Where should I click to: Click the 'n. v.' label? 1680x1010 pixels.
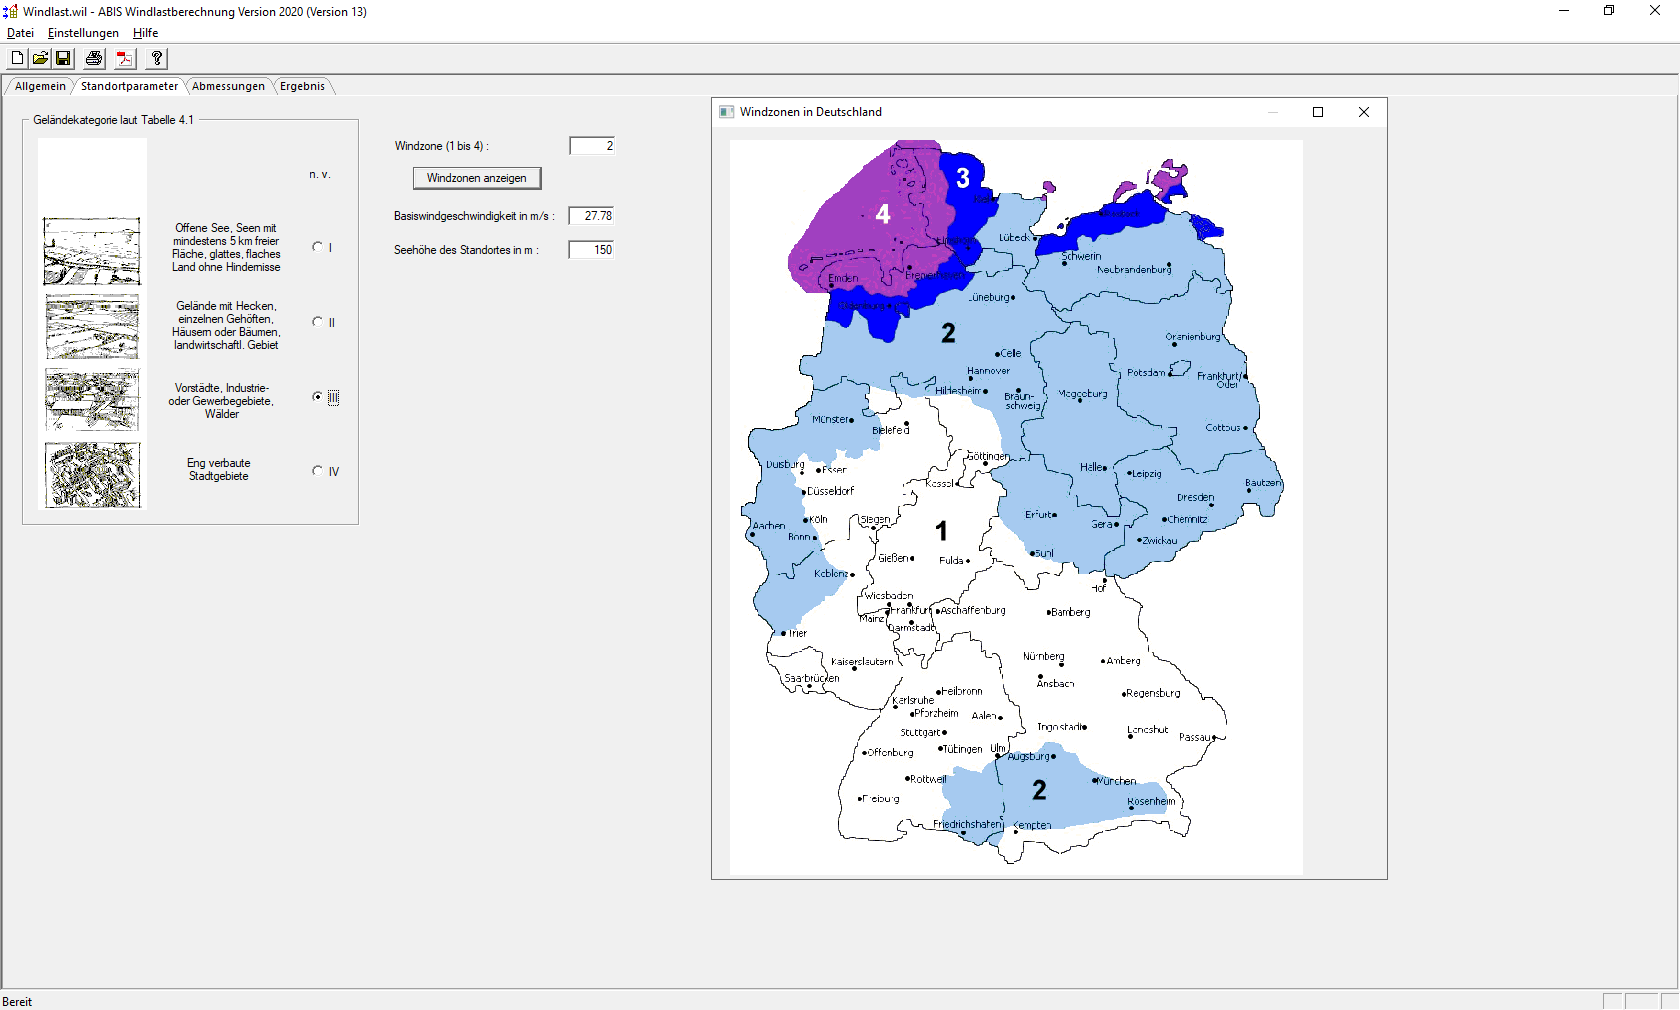pyautogui.click(x=319, y=174)
